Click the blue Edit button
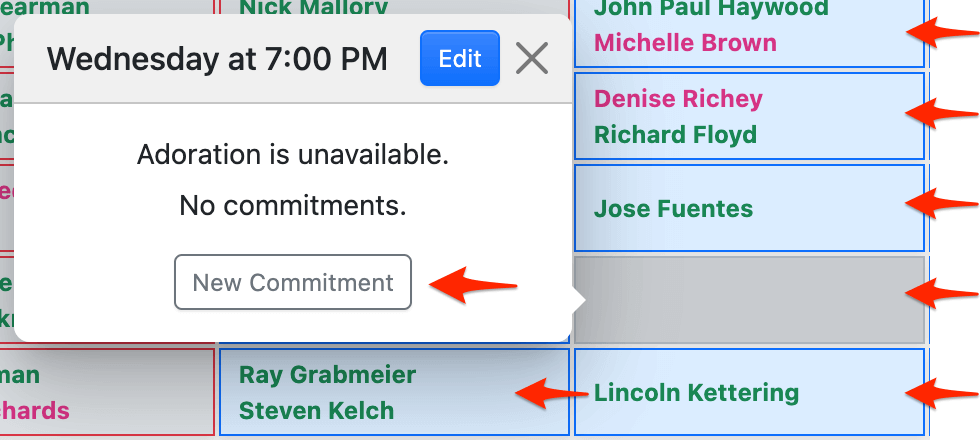Viewport: 980px width, 440px height. 460,58
